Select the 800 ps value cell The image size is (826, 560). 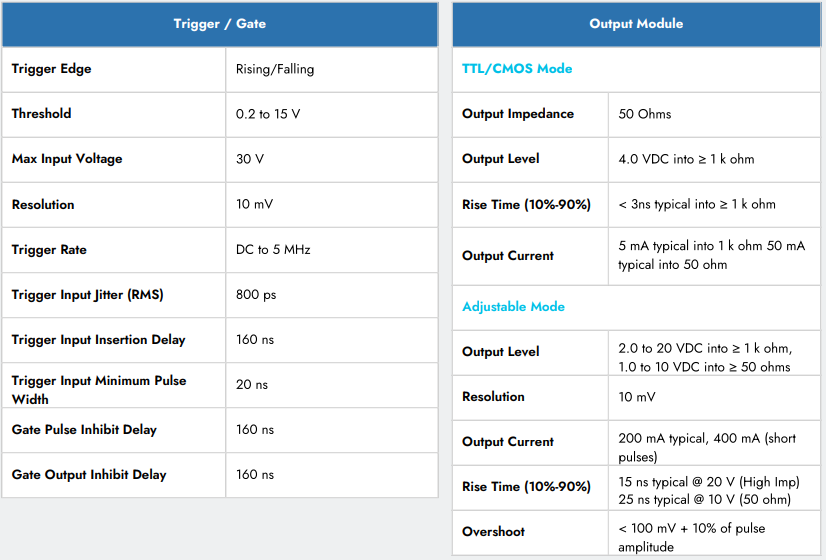click(255, 295)
